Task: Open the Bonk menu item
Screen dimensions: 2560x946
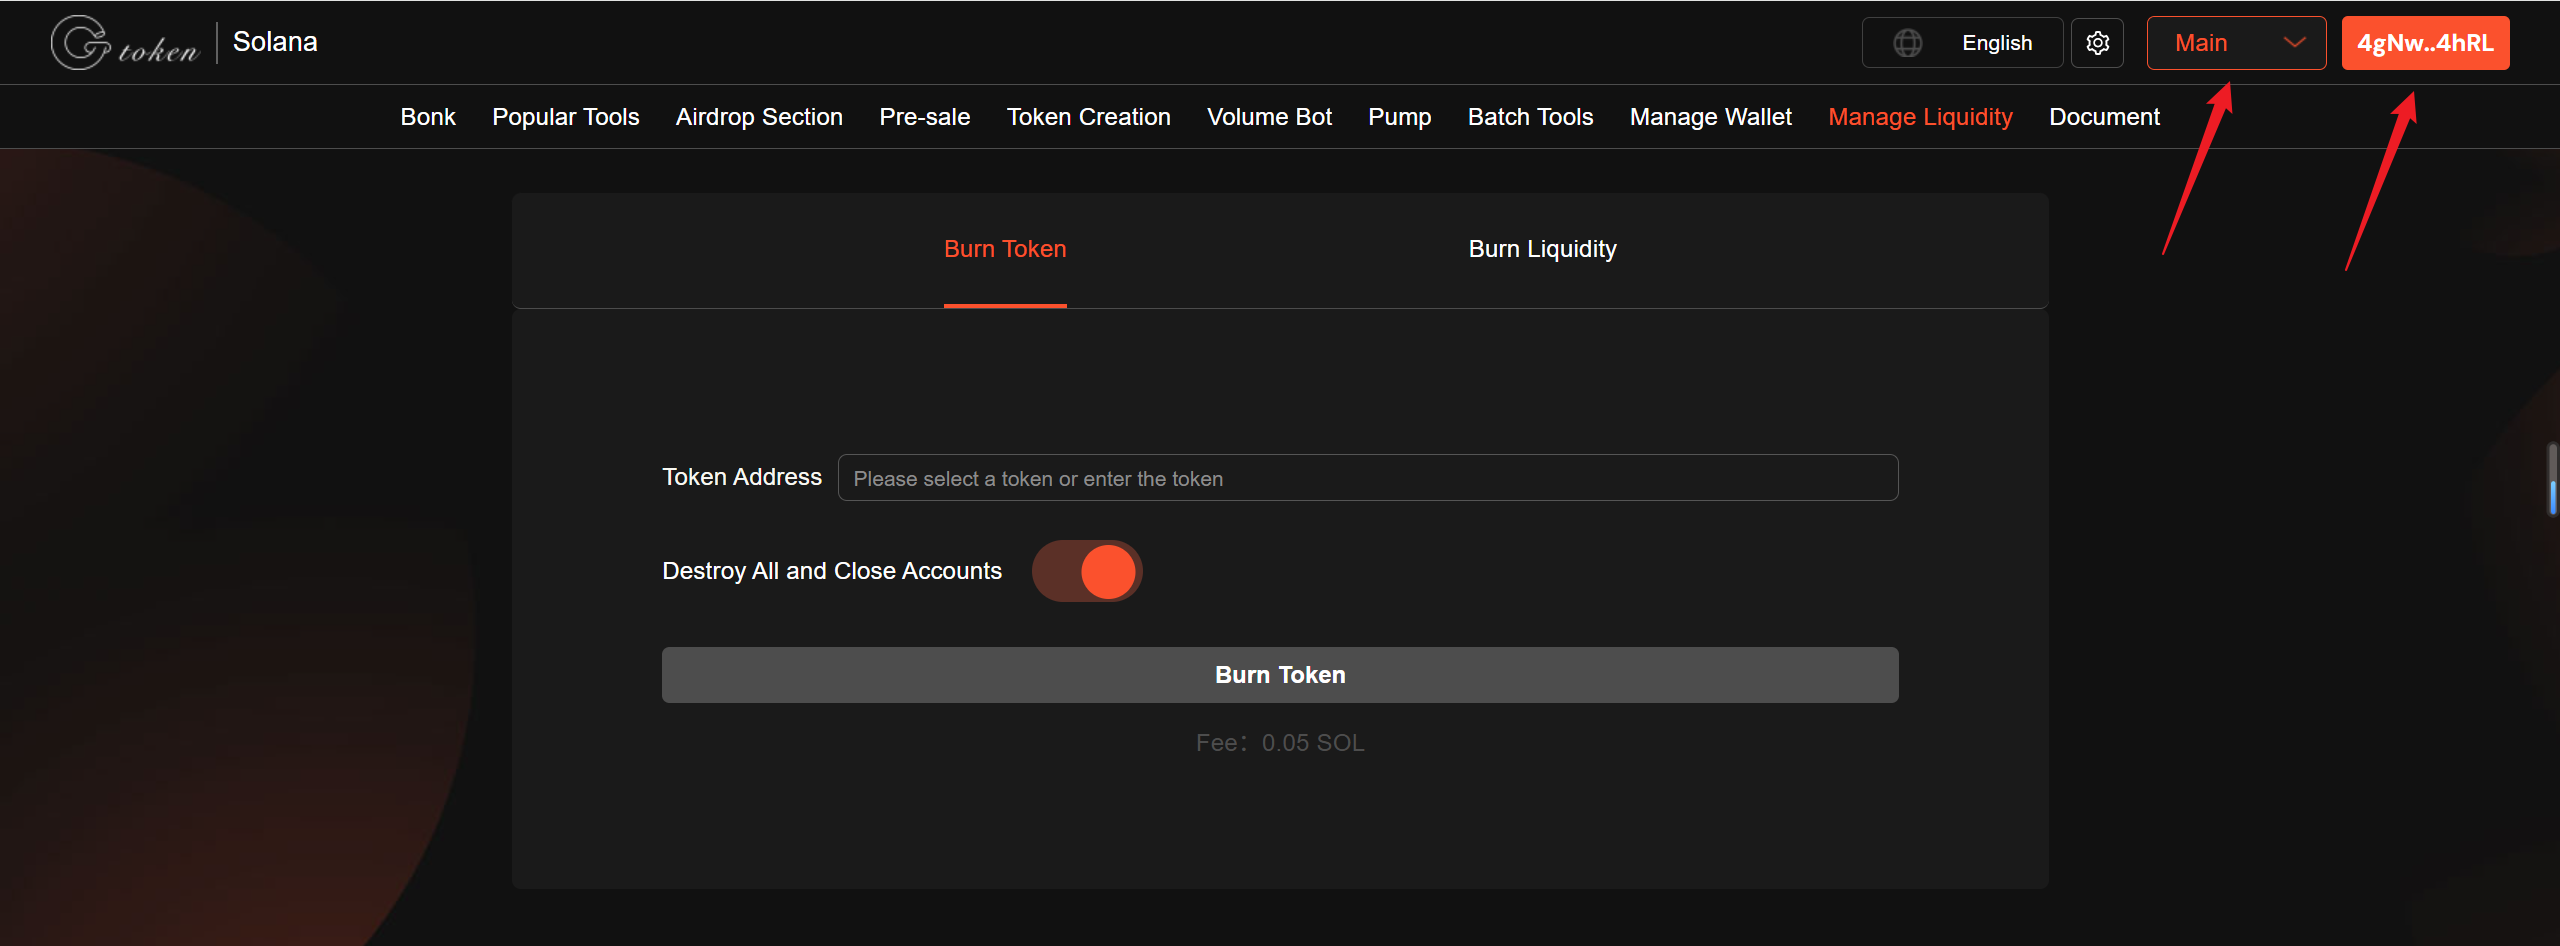Action: tap(428, 117)
